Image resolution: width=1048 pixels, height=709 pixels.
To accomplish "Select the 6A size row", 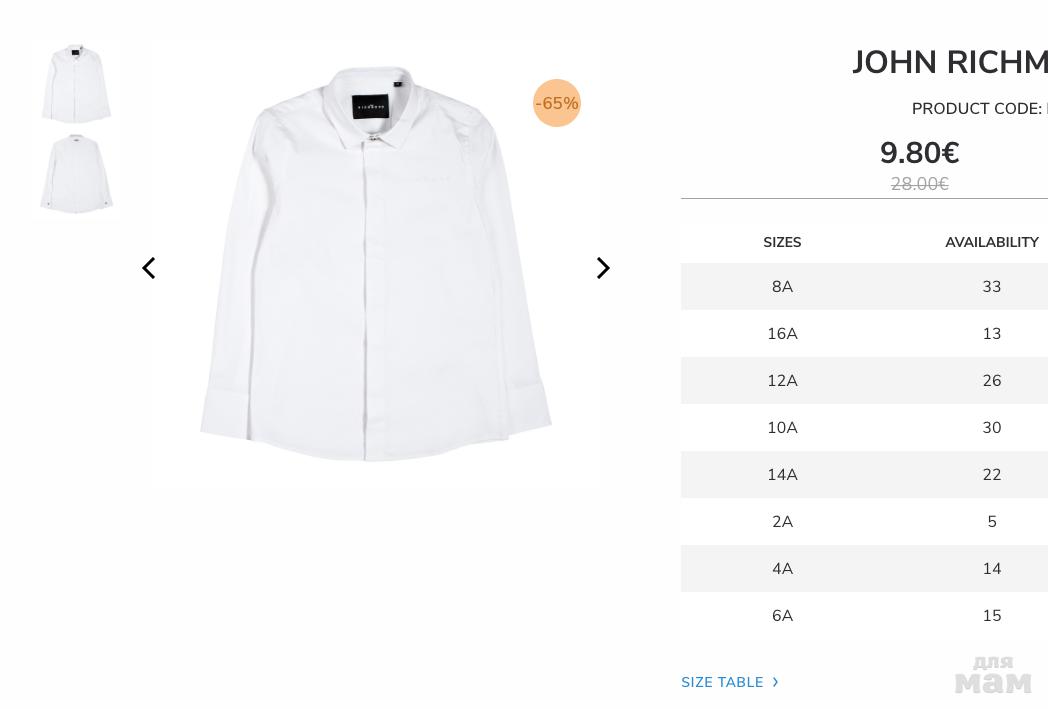I will tap(782, 616).
